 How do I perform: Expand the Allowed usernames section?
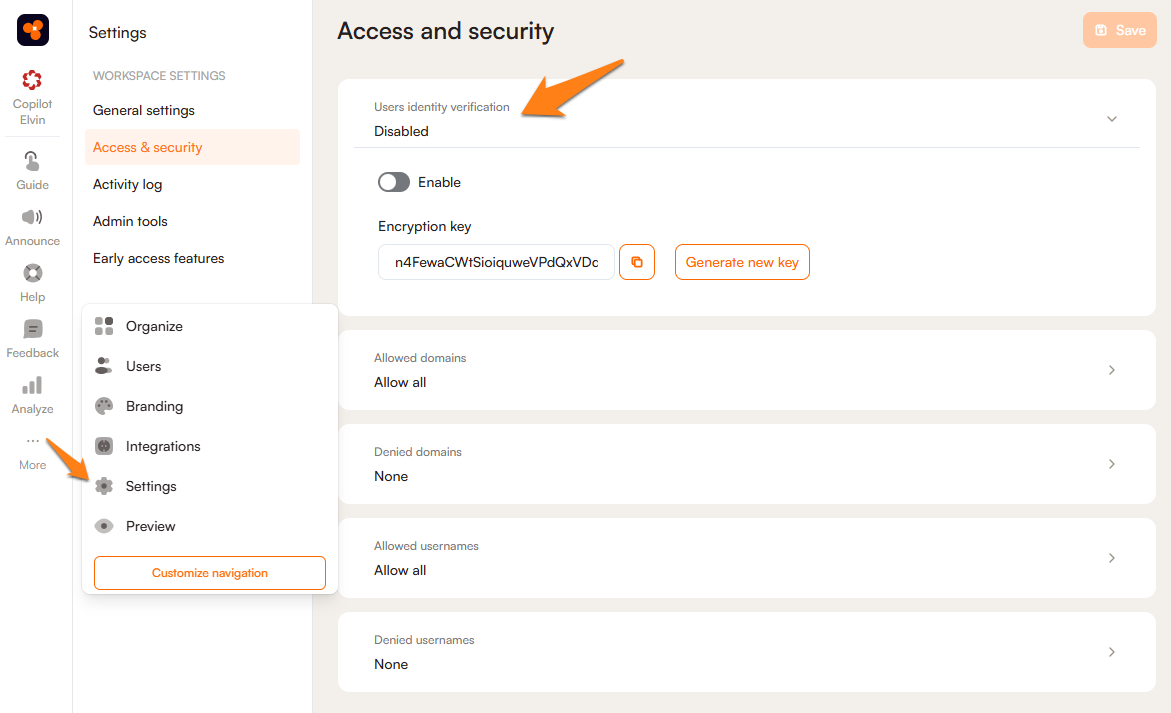point(1111,558)
